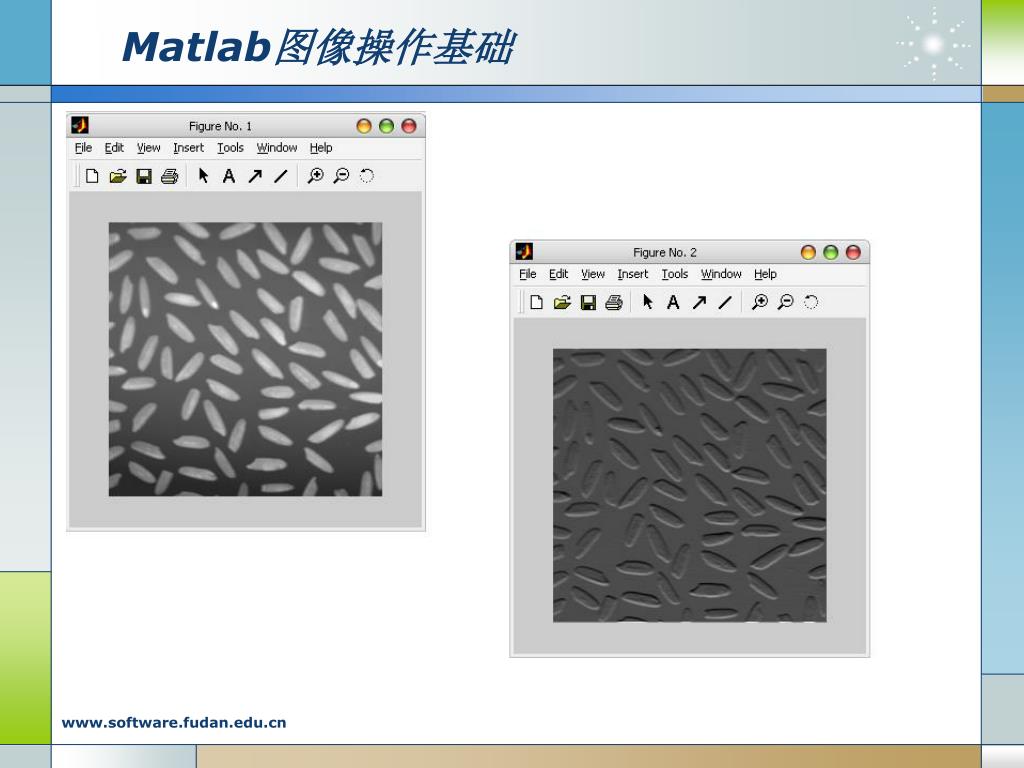
Task: Open Tools menu in Figure No. 1
Action: [230, 148]
